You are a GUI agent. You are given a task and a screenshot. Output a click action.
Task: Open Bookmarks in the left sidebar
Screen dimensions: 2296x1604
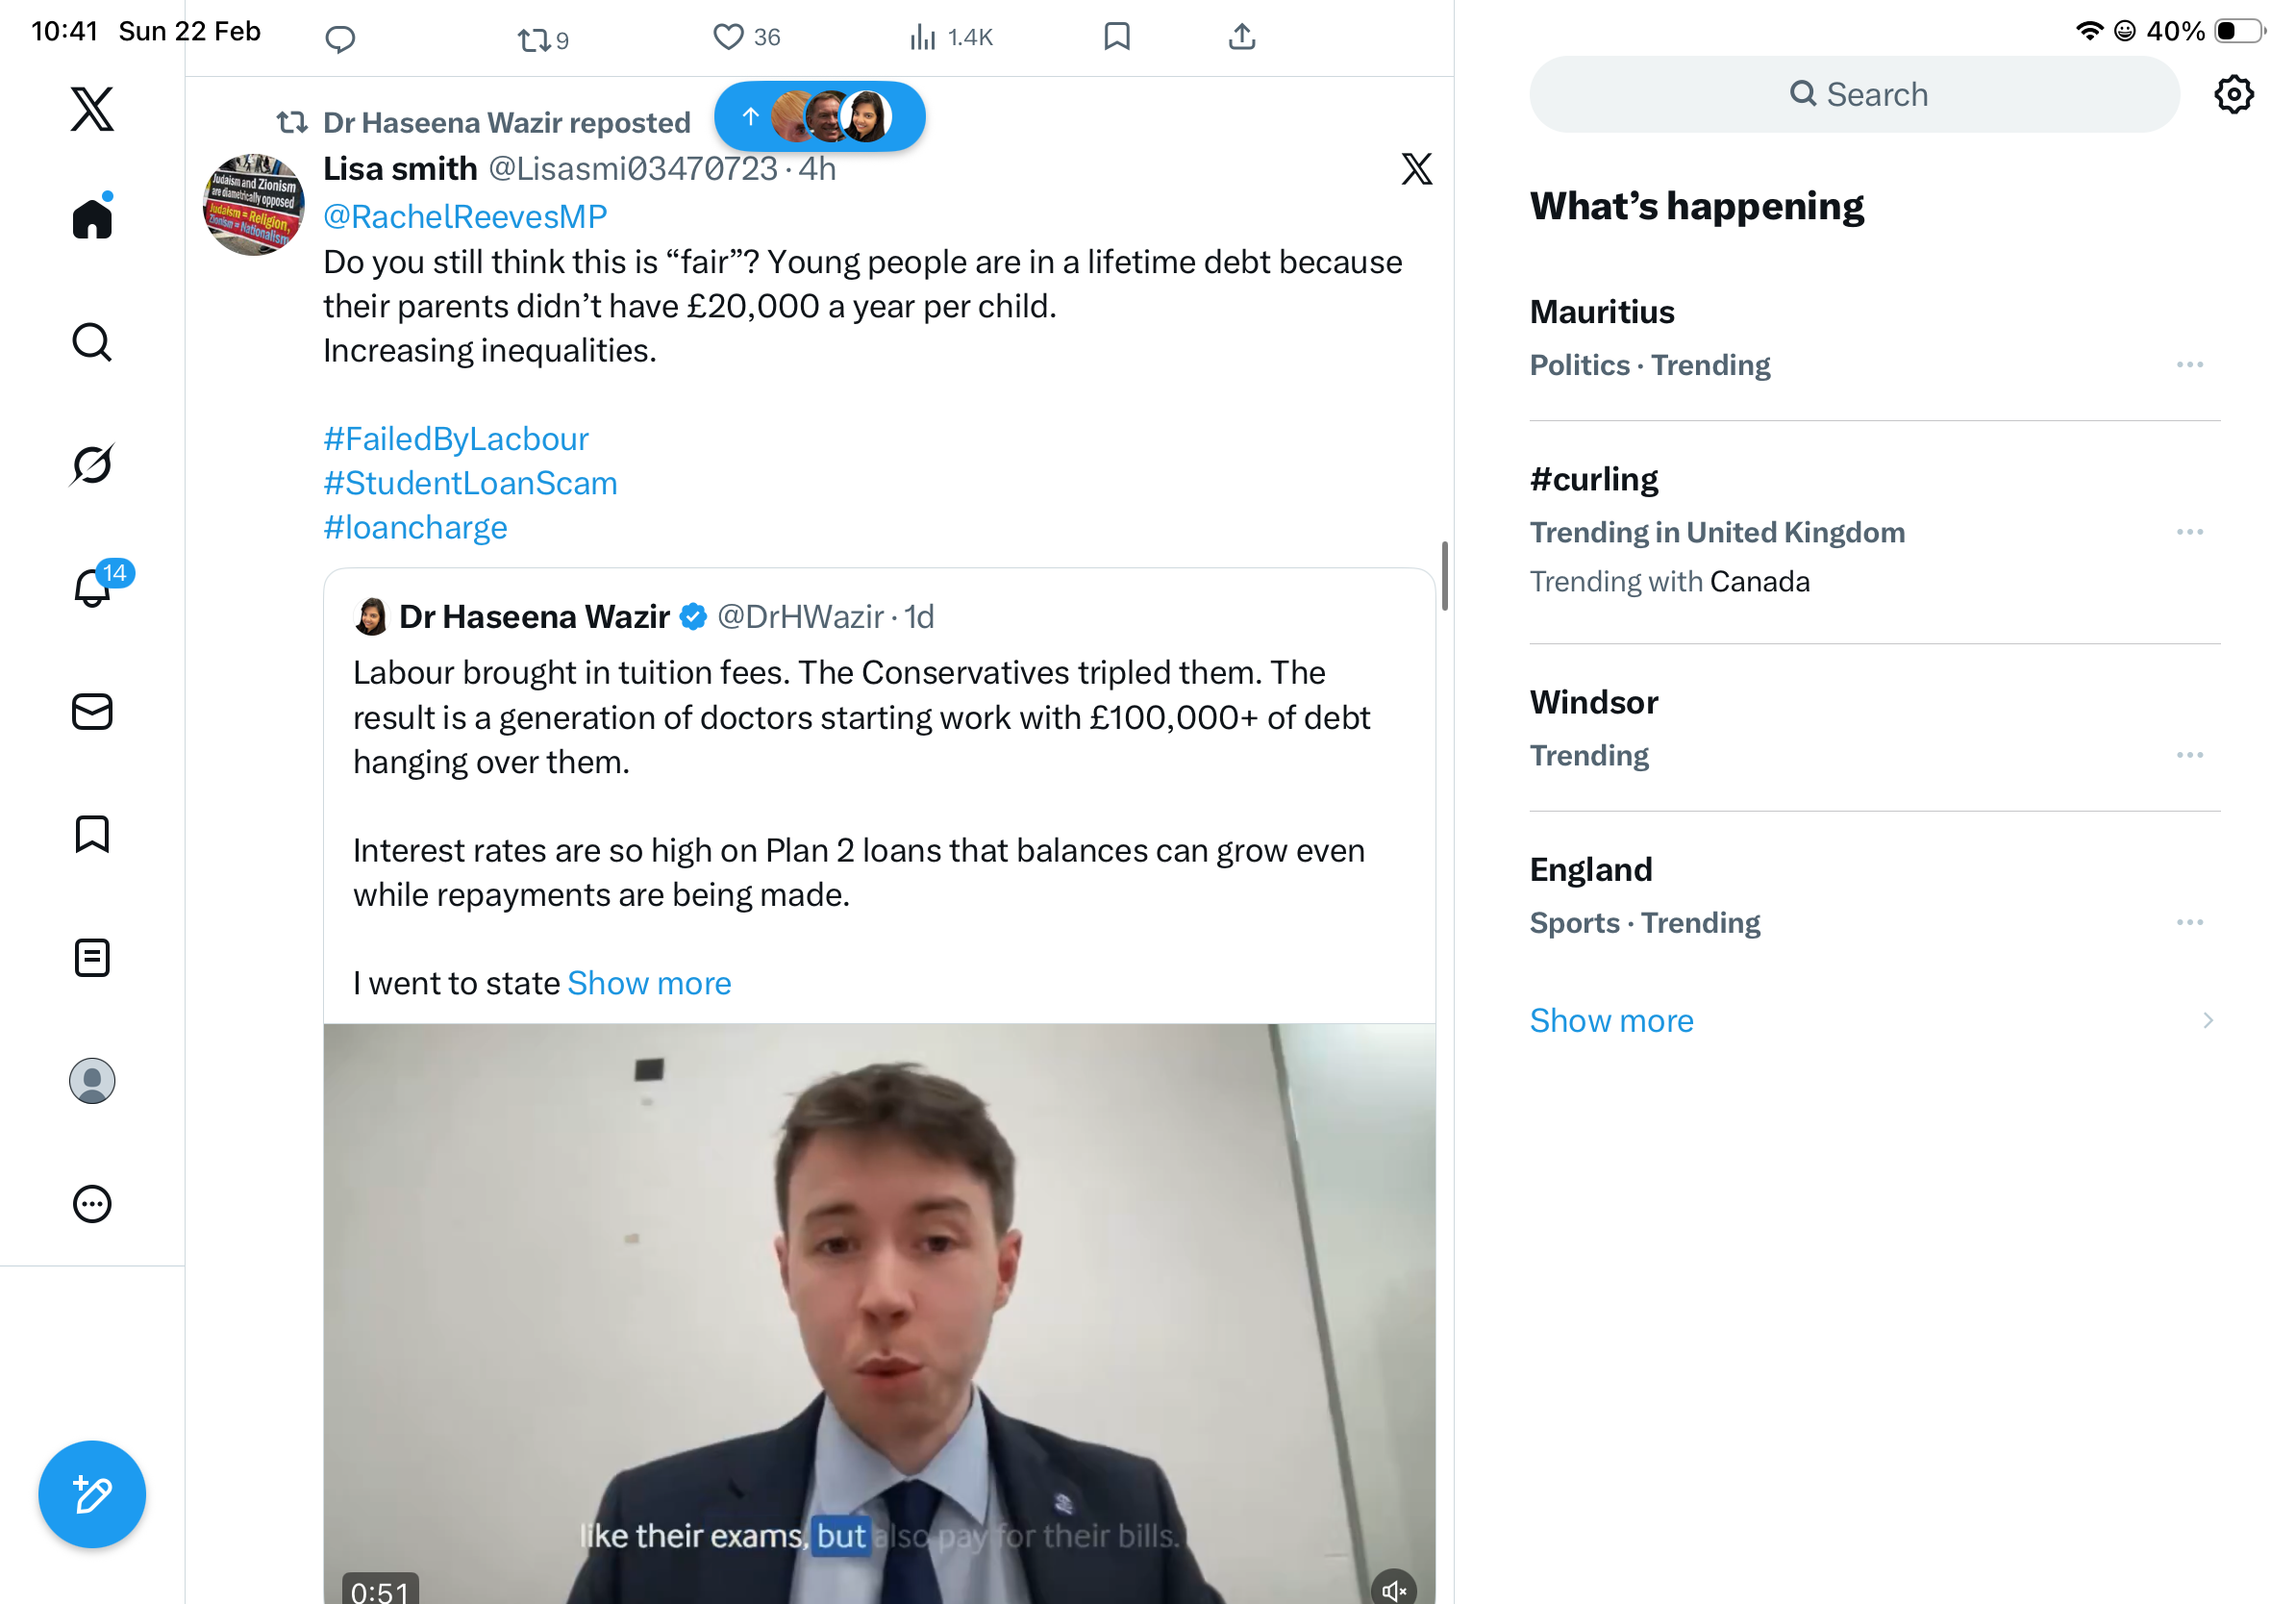point(92,834)
